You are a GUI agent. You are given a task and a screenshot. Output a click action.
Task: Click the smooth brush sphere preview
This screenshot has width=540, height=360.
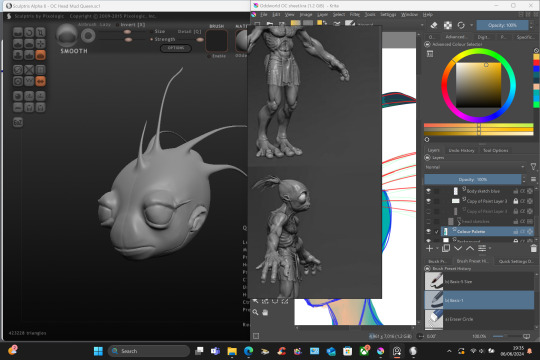(67, 35)
